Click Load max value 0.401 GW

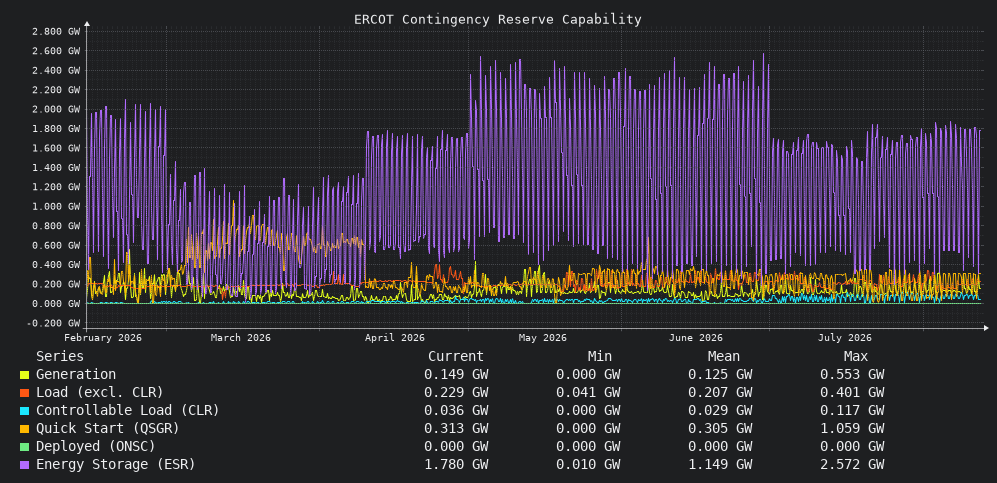click(852, 393)
